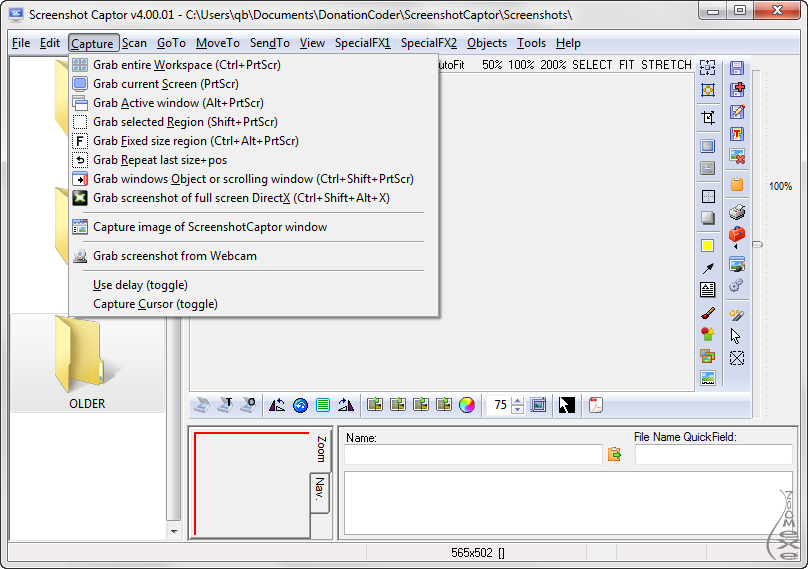Click the grey gears settings icon

pos(736,285)
